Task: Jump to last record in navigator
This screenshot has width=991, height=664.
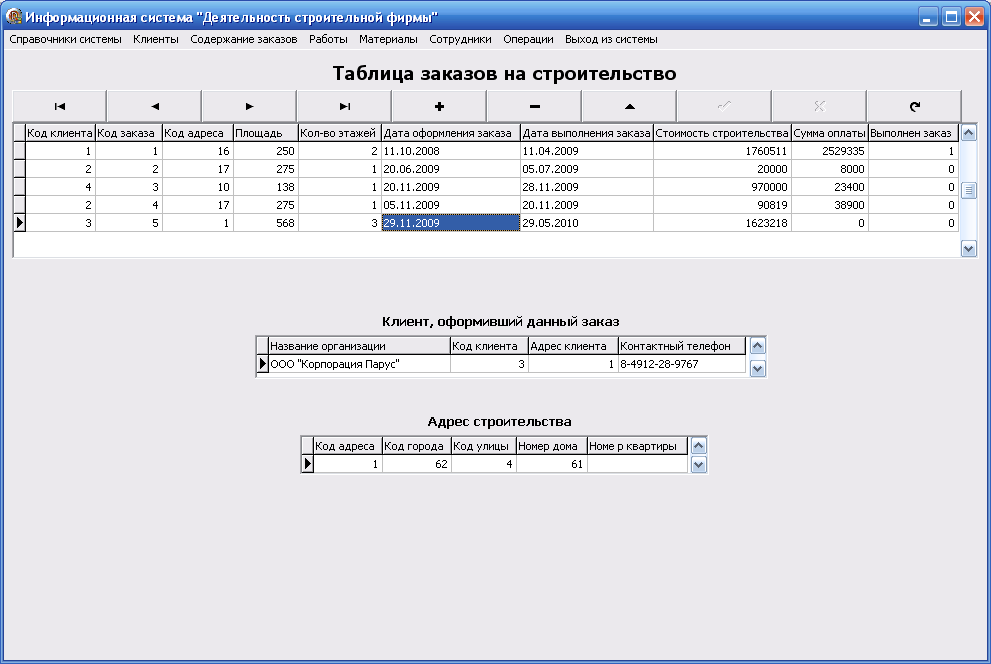Action: tap(344, 106)
